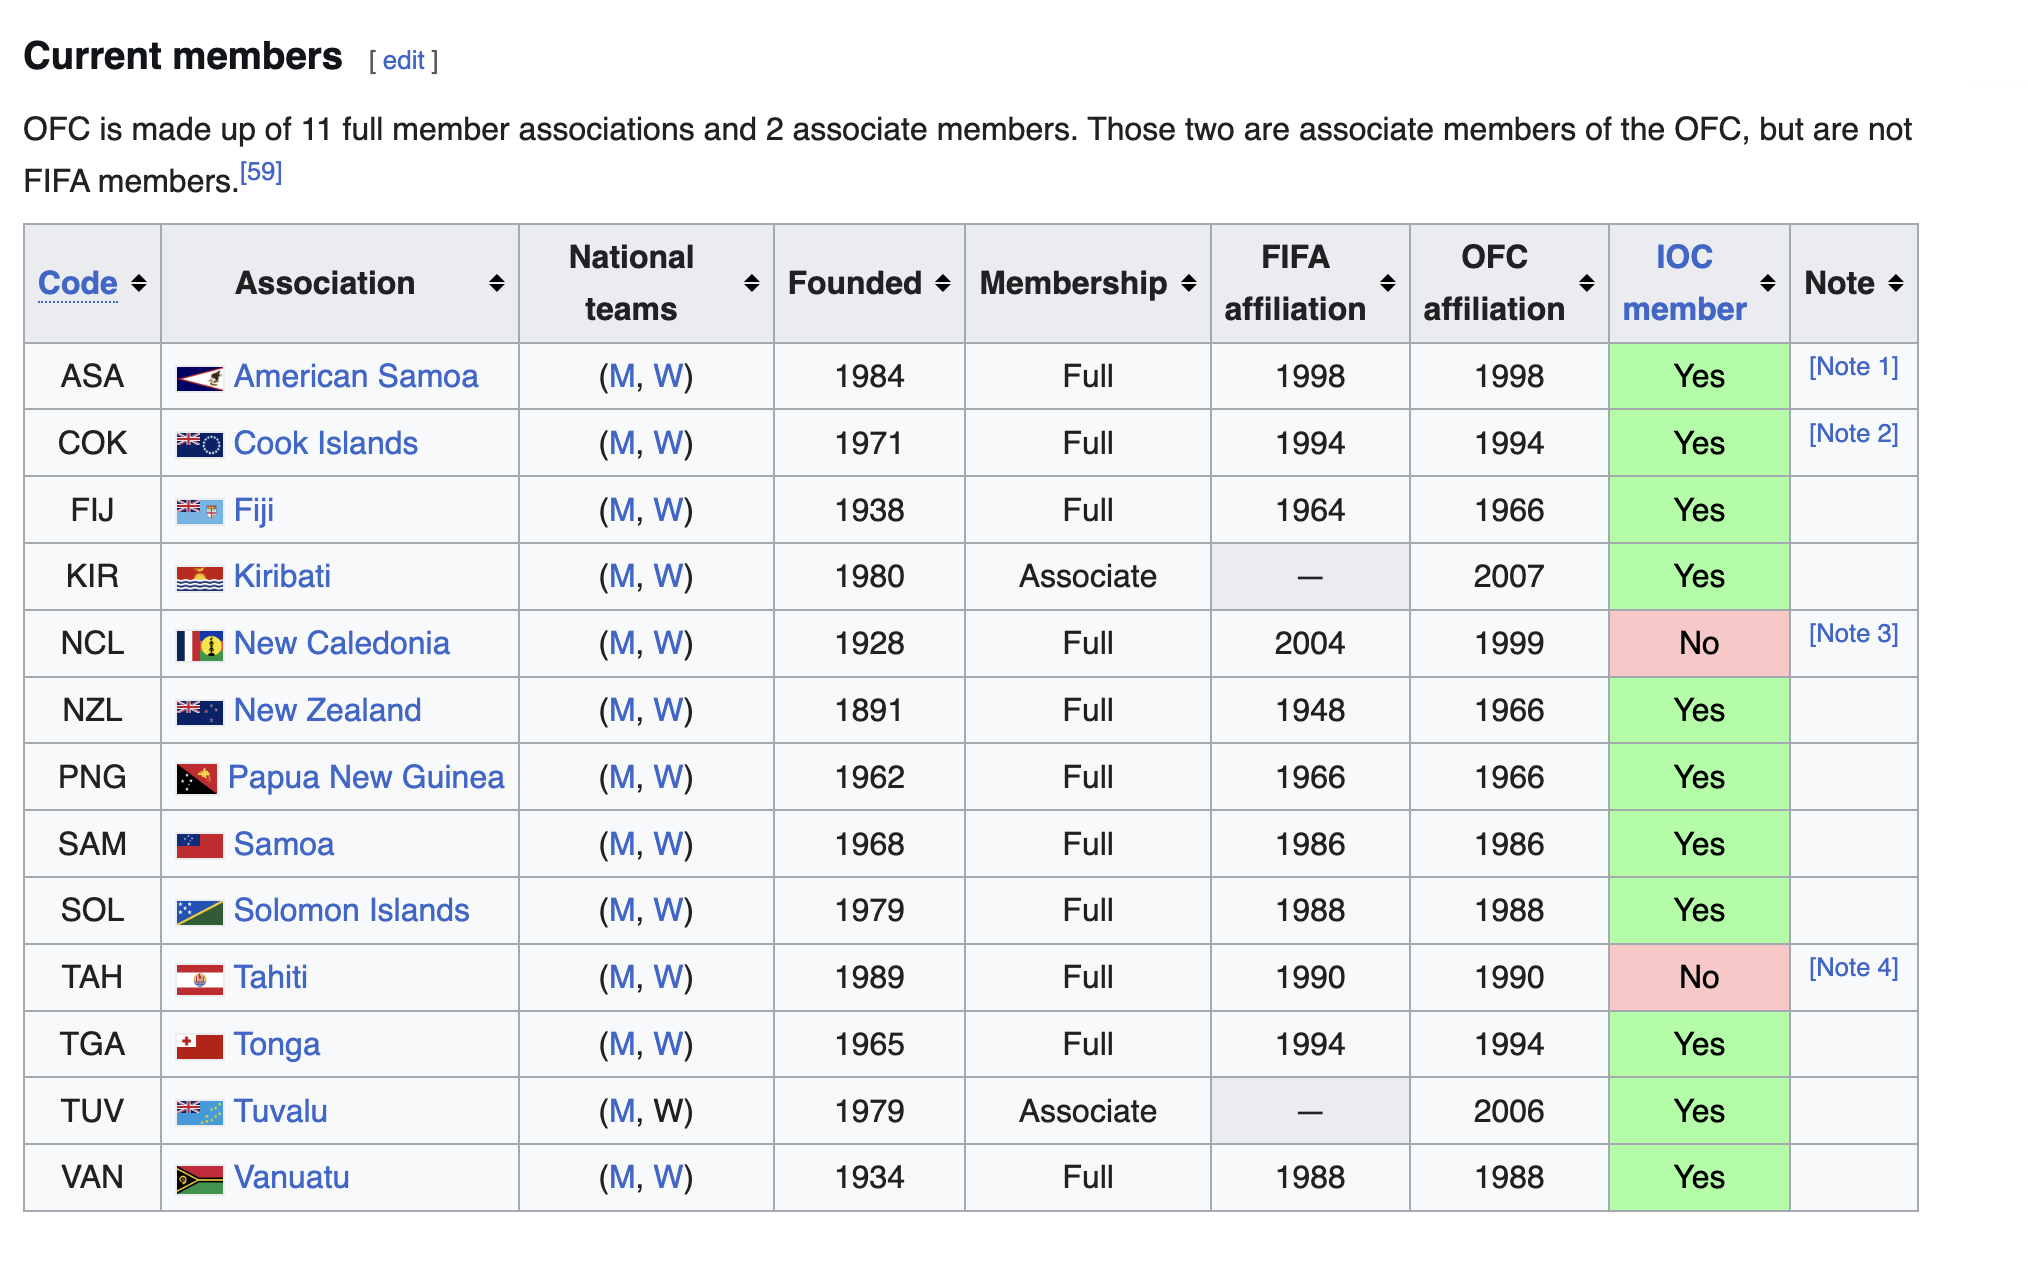The height and width of the screenshot is (1266, 2028).
Task: Click the New Zealand flag icon
Action: coord(199,712)
